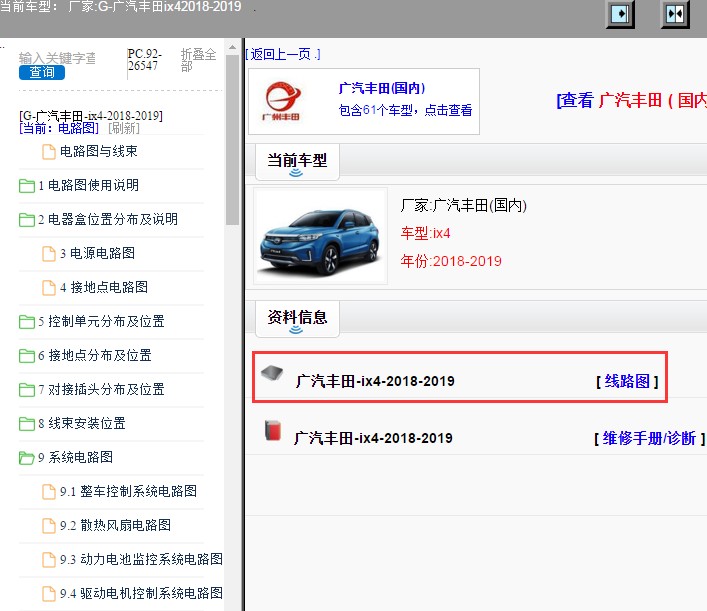Click the sidebar scrollbar up arrow
Screen dimensions: 707x611
pos(232,47)
